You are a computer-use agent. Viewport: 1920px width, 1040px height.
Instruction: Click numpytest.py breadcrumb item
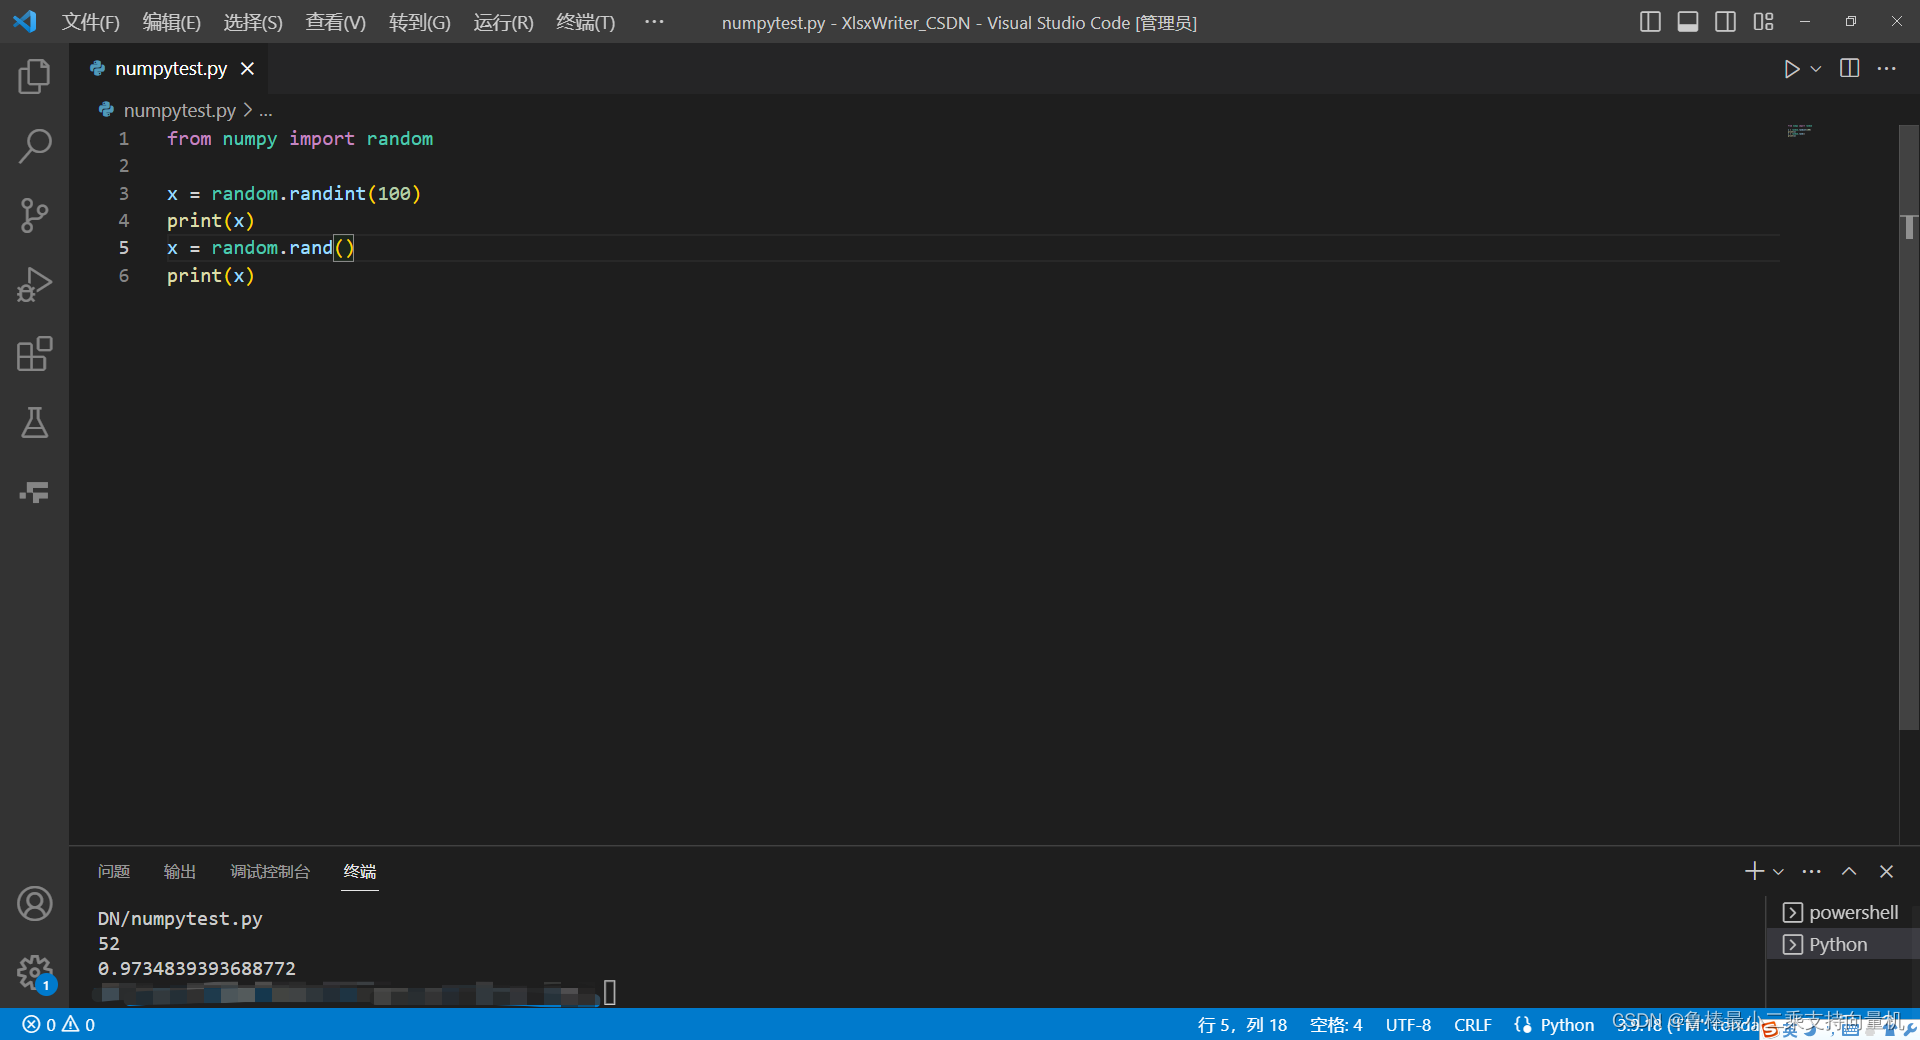click(x=179, y=110)
